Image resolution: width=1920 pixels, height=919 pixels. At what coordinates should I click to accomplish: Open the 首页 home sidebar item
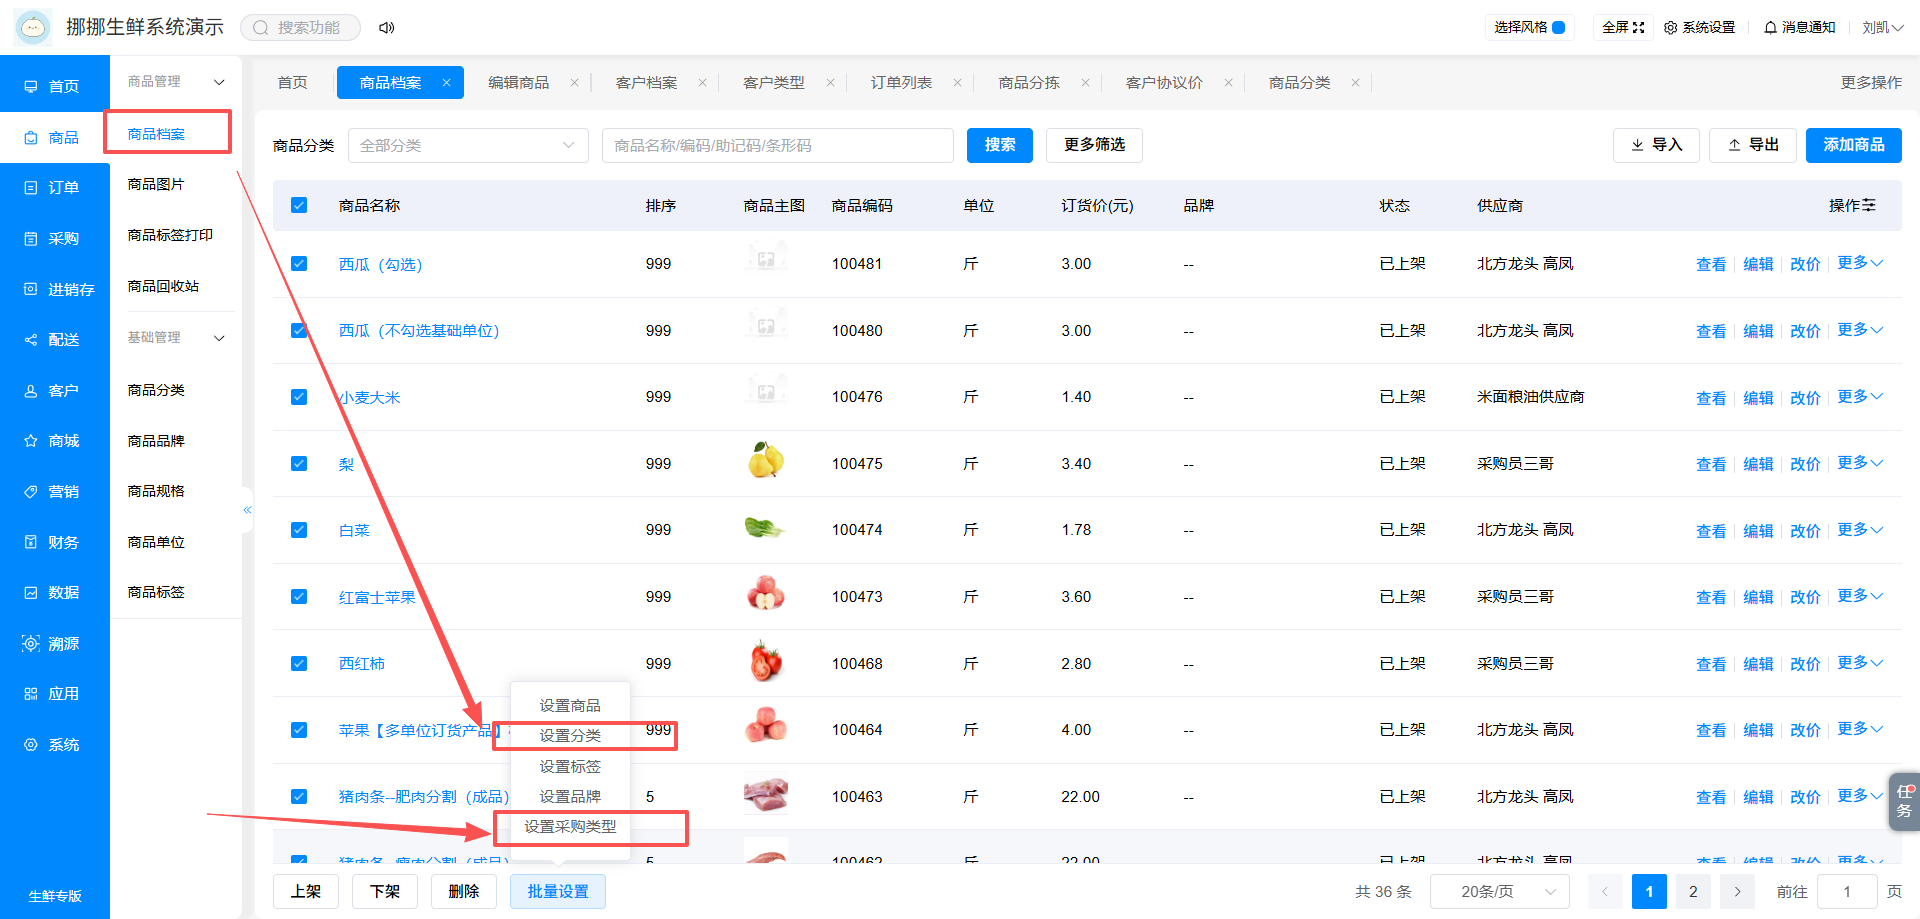pos(55,87)
